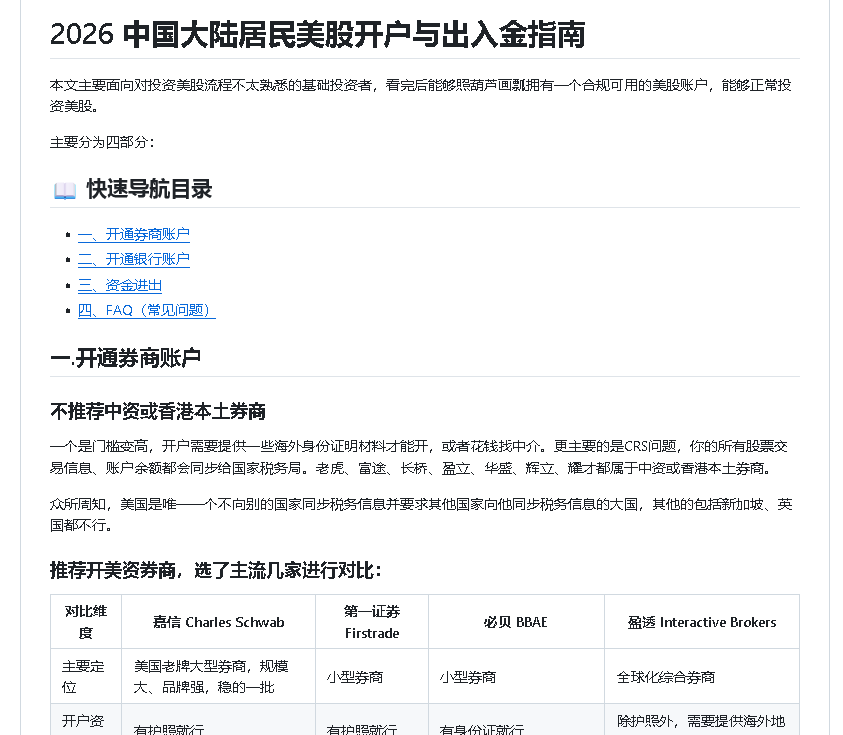This screenshot has width=843, height=735.
Task: Jump to 二、开通银行账户 section link
Action: pyautogui.click(x=134, y=260)
